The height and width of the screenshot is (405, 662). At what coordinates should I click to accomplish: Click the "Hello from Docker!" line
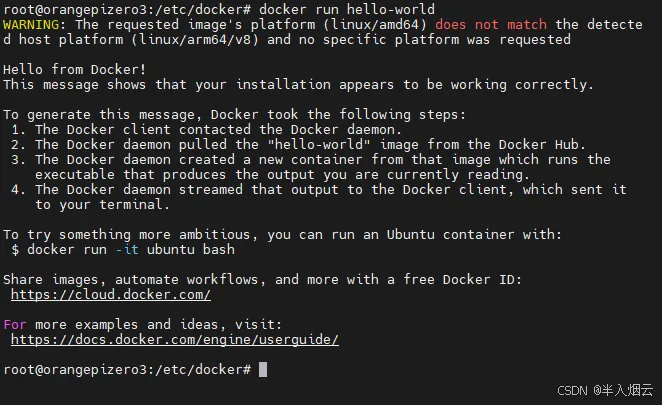point(75,69)
